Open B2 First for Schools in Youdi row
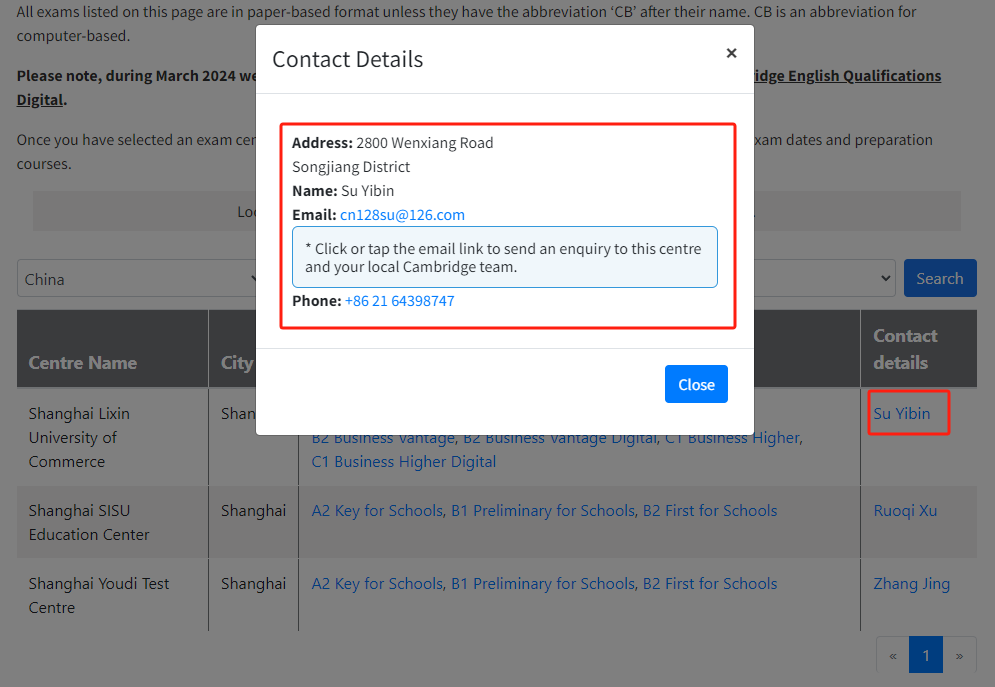This screenshot has height=687, width=995. tap(710, 584)
